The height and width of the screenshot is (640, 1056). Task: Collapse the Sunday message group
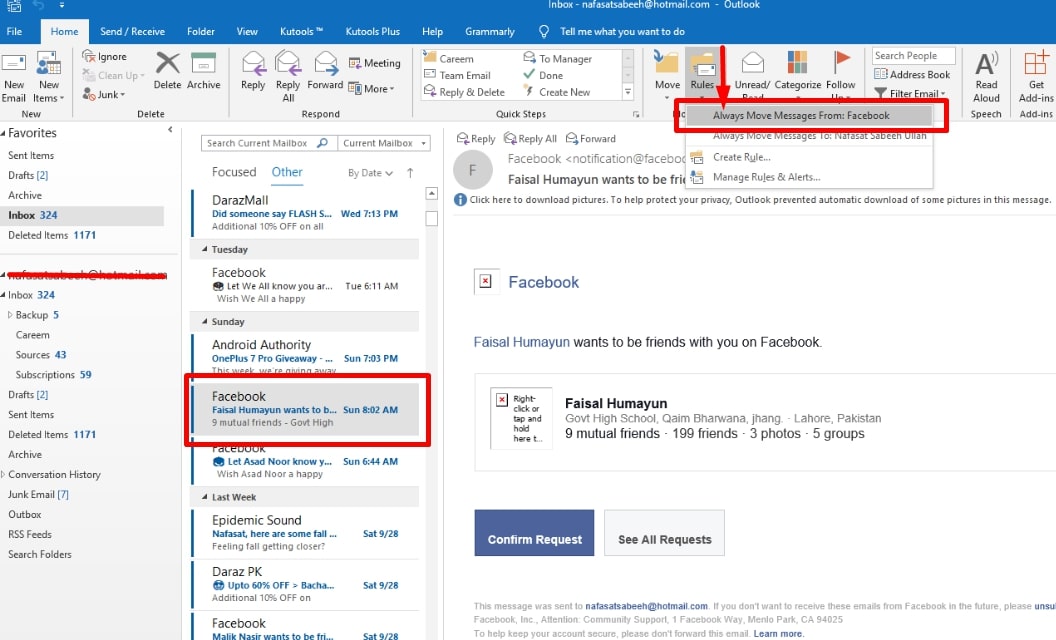pos(205,321)
